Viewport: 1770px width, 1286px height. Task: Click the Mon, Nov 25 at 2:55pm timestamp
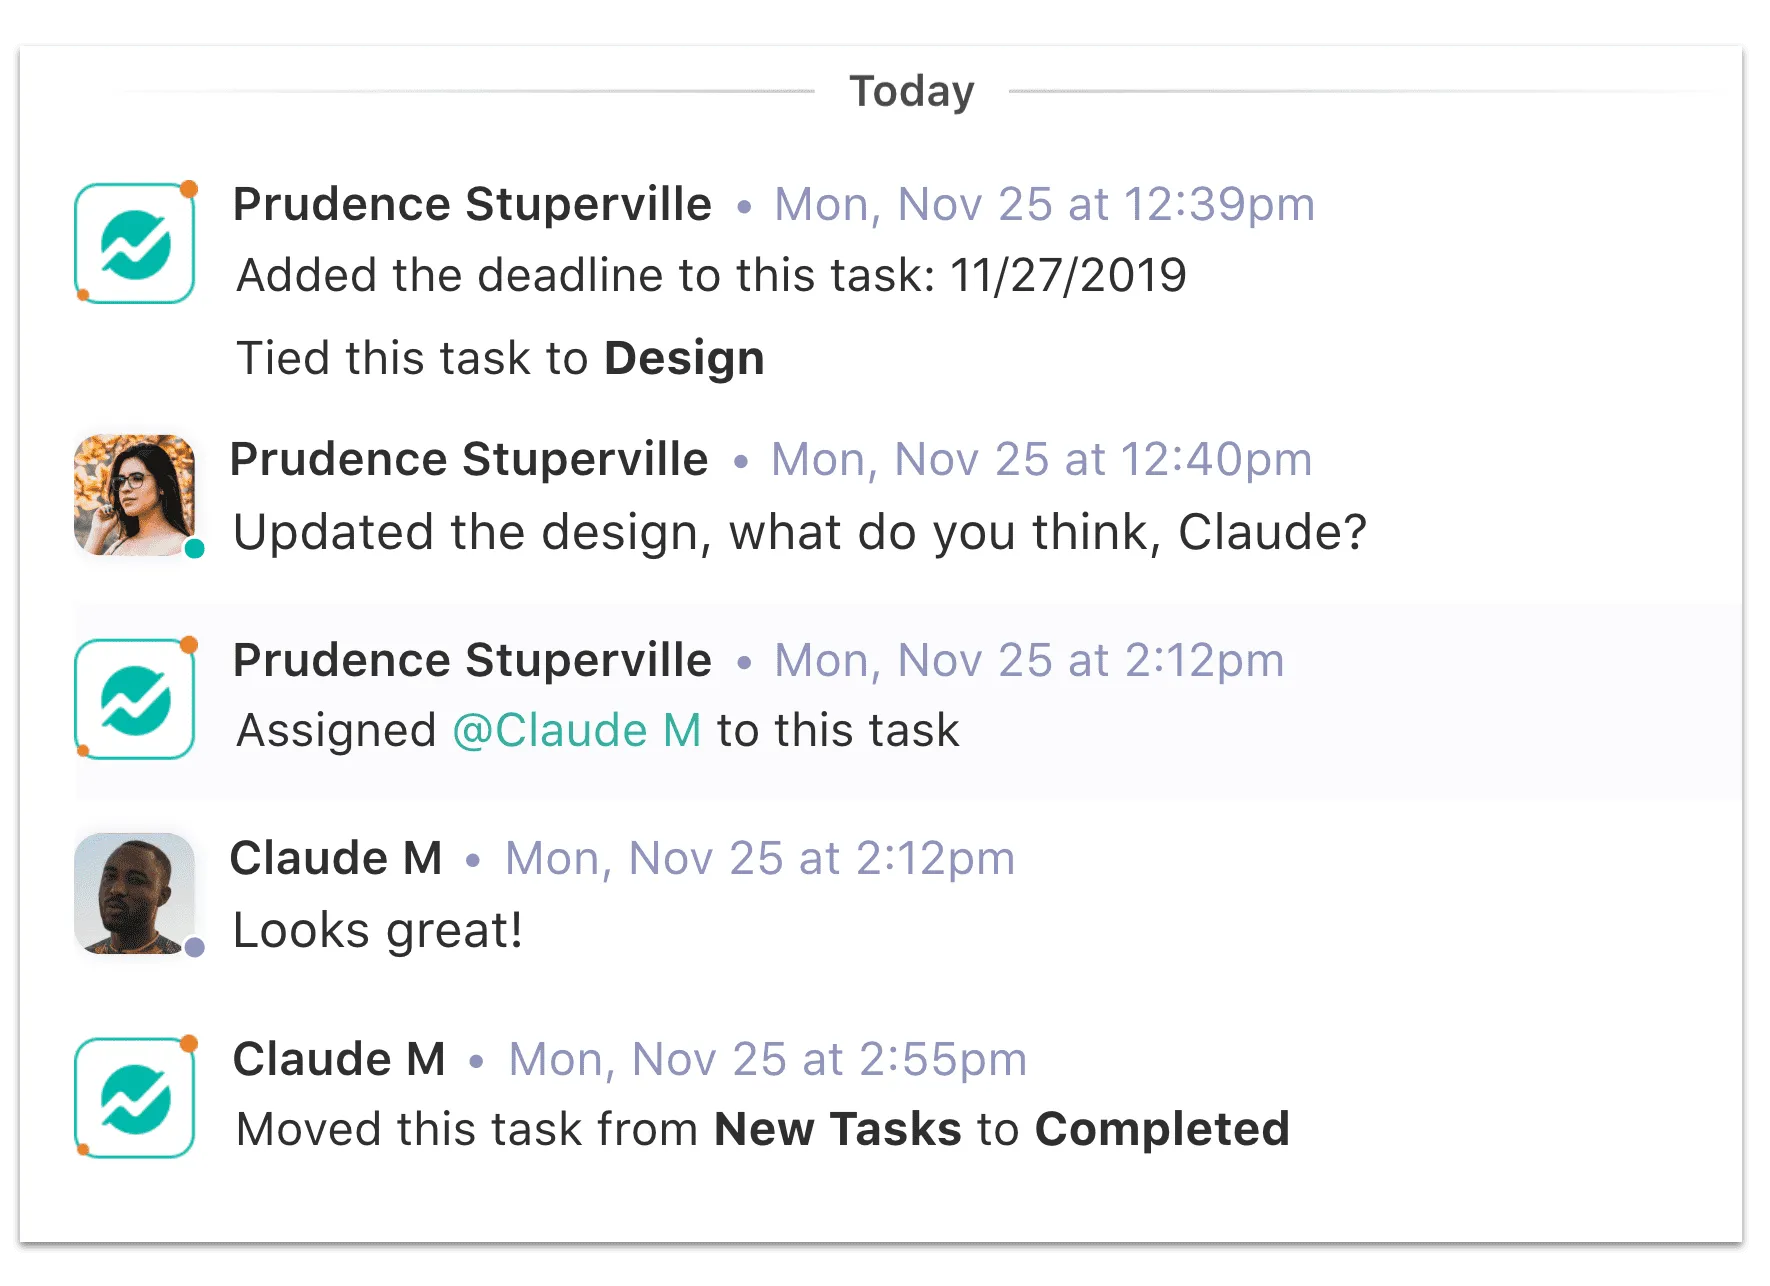coord(767,1059)
